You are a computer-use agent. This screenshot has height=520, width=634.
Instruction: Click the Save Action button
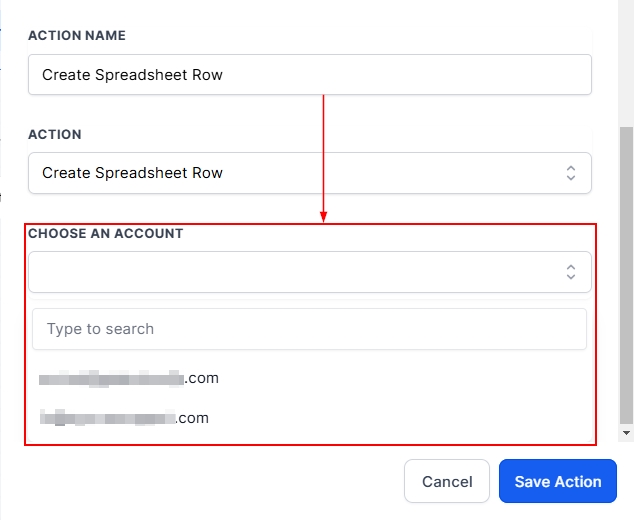tap(558, 482)
